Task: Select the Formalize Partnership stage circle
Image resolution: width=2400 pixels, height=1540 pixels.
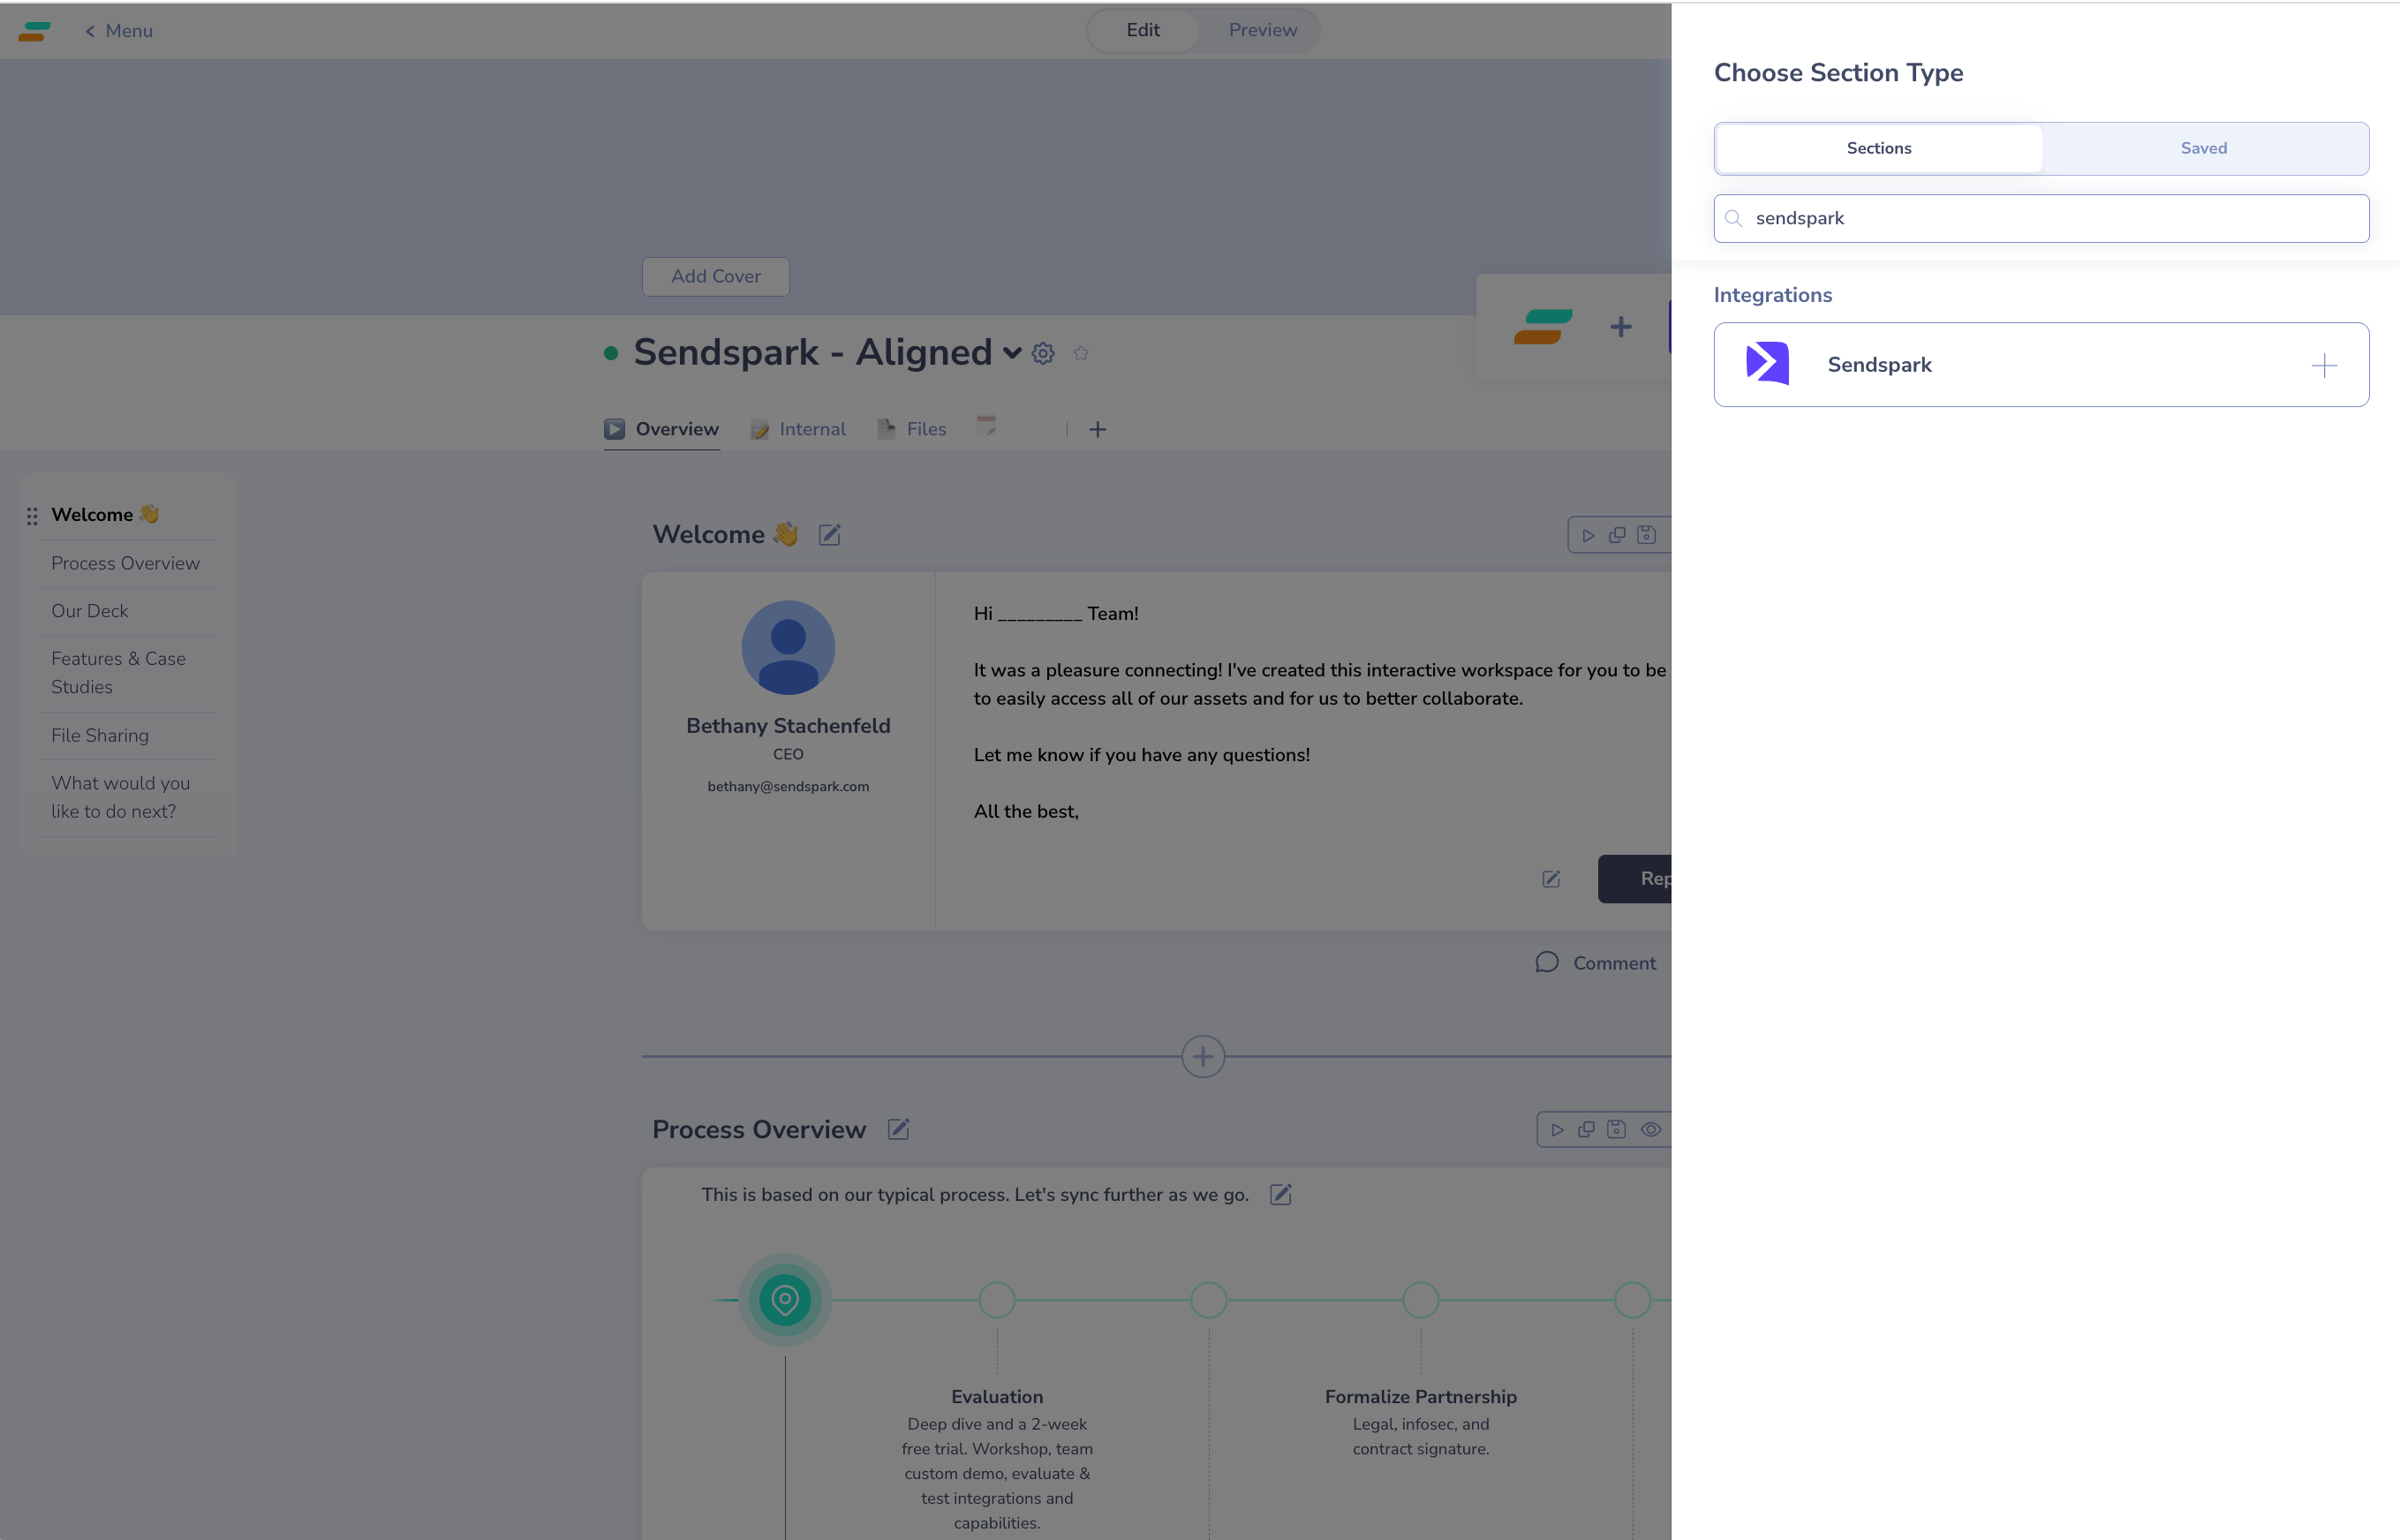Action: point(1421,1300)
